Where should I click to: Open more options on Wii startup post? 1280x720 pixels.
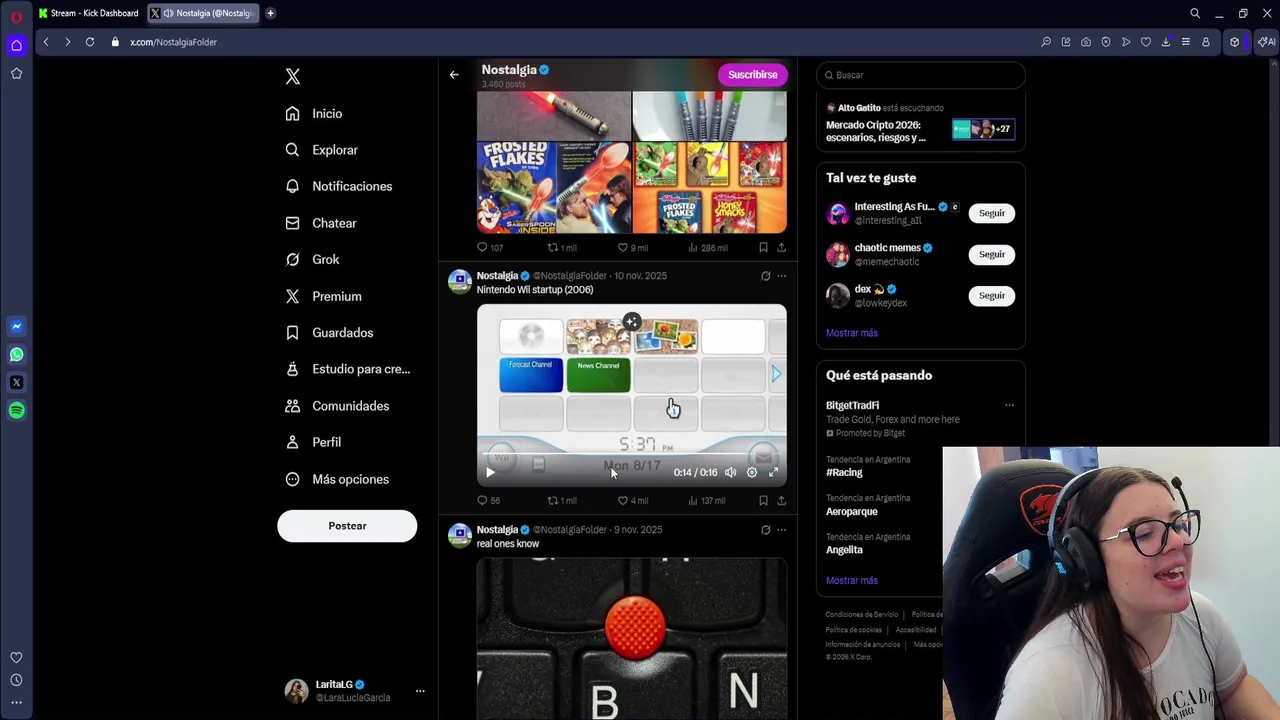[782, 276]
